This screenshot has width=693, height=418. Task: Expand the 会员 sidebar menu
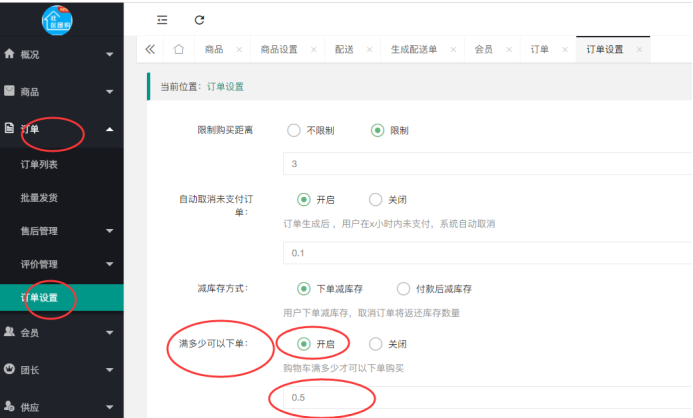click(x=61, y=332)
